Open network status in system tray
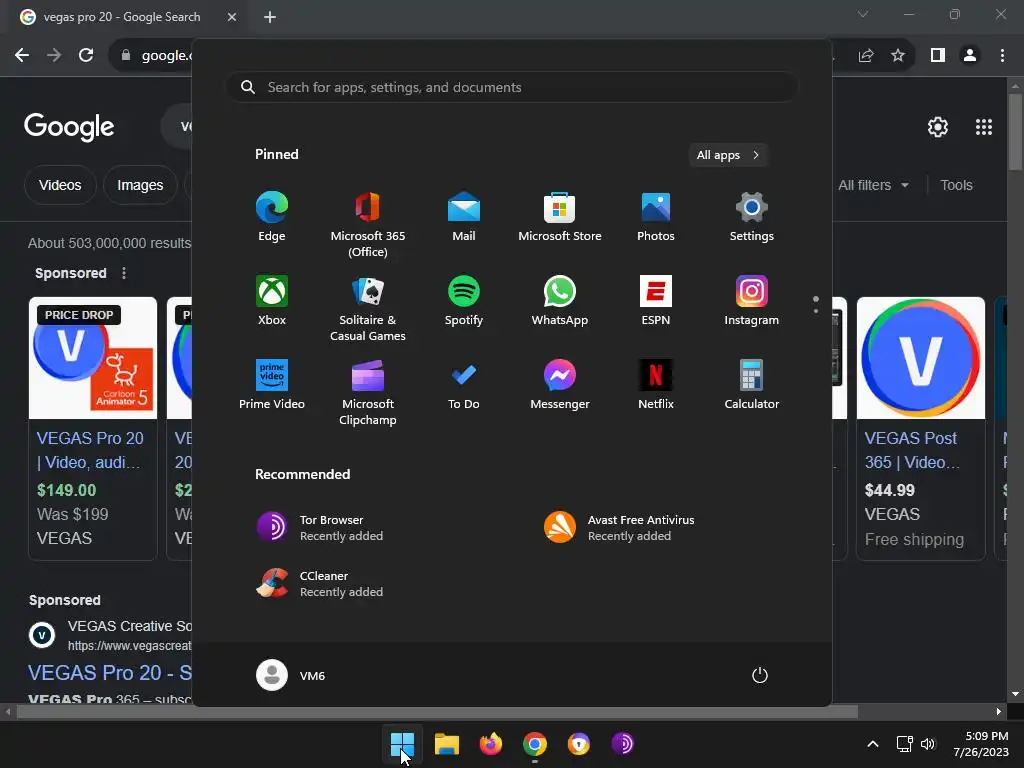The width and height of the screenshot is (1024, 768). (x=904, y=744)
